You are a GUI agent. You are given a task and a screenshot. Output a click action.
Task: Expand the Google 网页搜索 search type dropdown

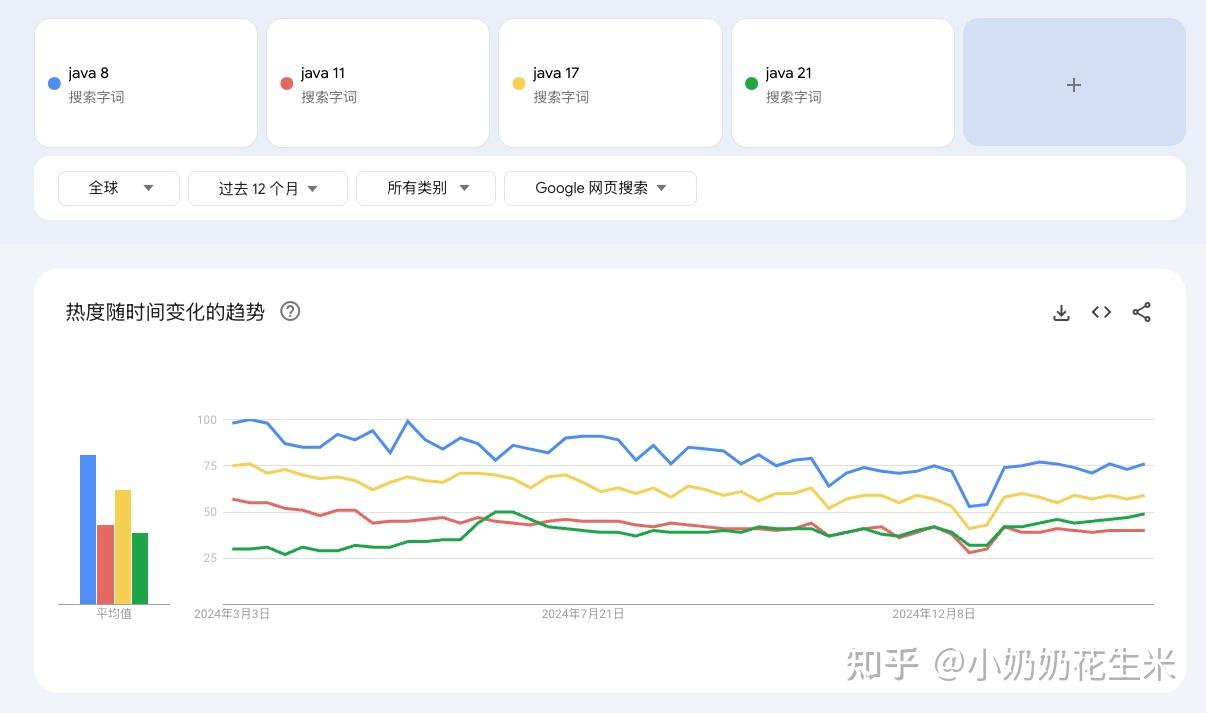tap(600, 188)
